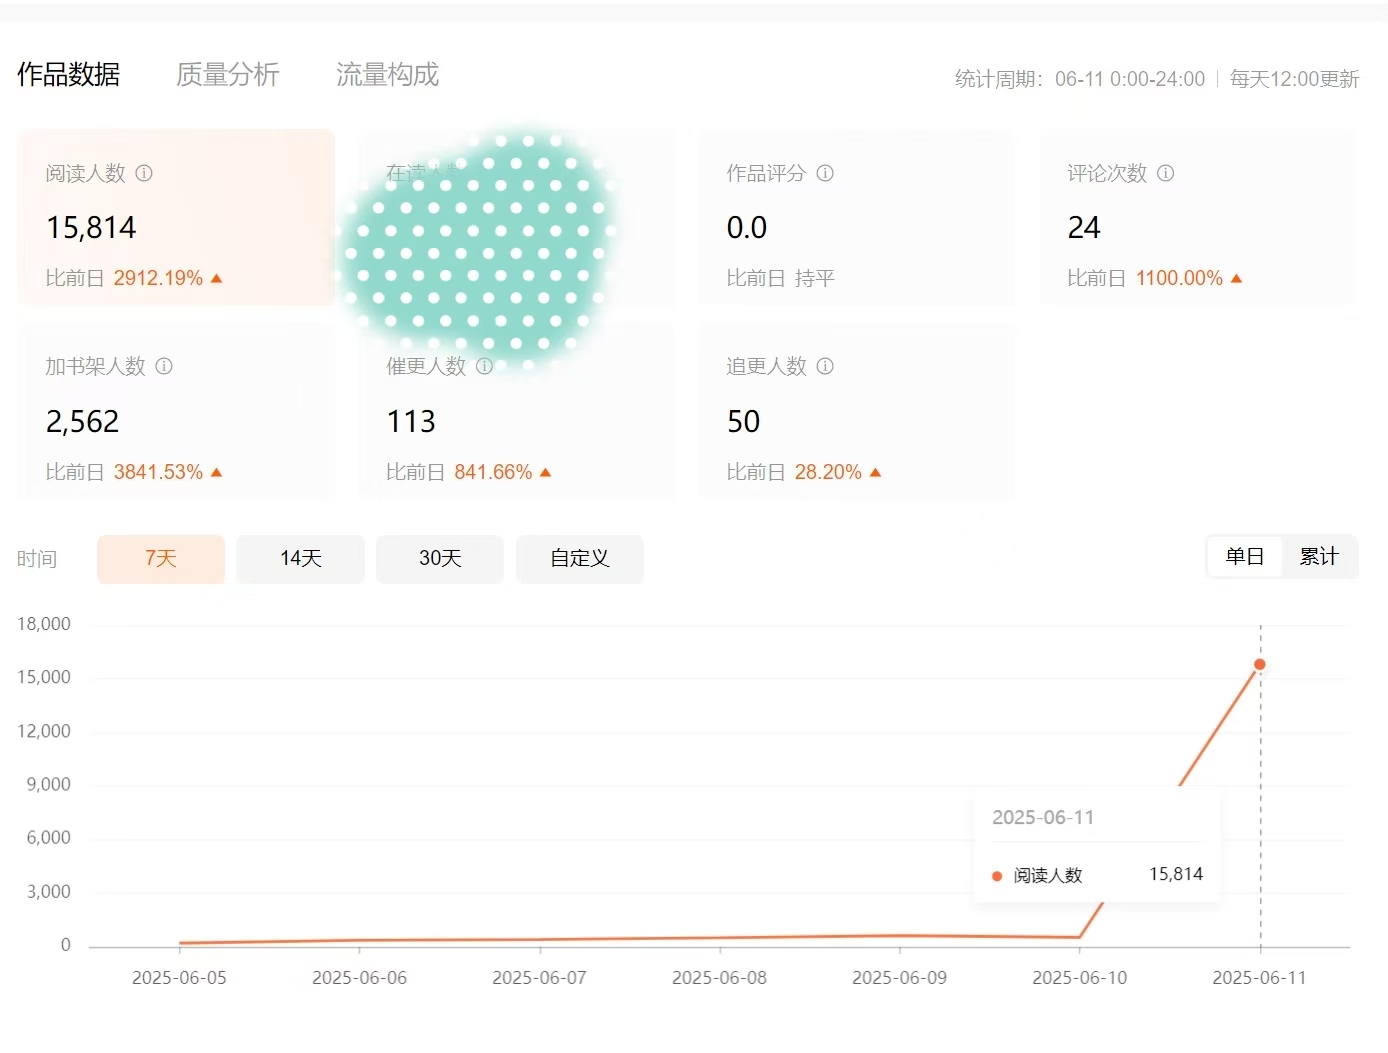
Task: Select the 催更人数 metric card
Action: pyautogui.click(x=516, y=411)
